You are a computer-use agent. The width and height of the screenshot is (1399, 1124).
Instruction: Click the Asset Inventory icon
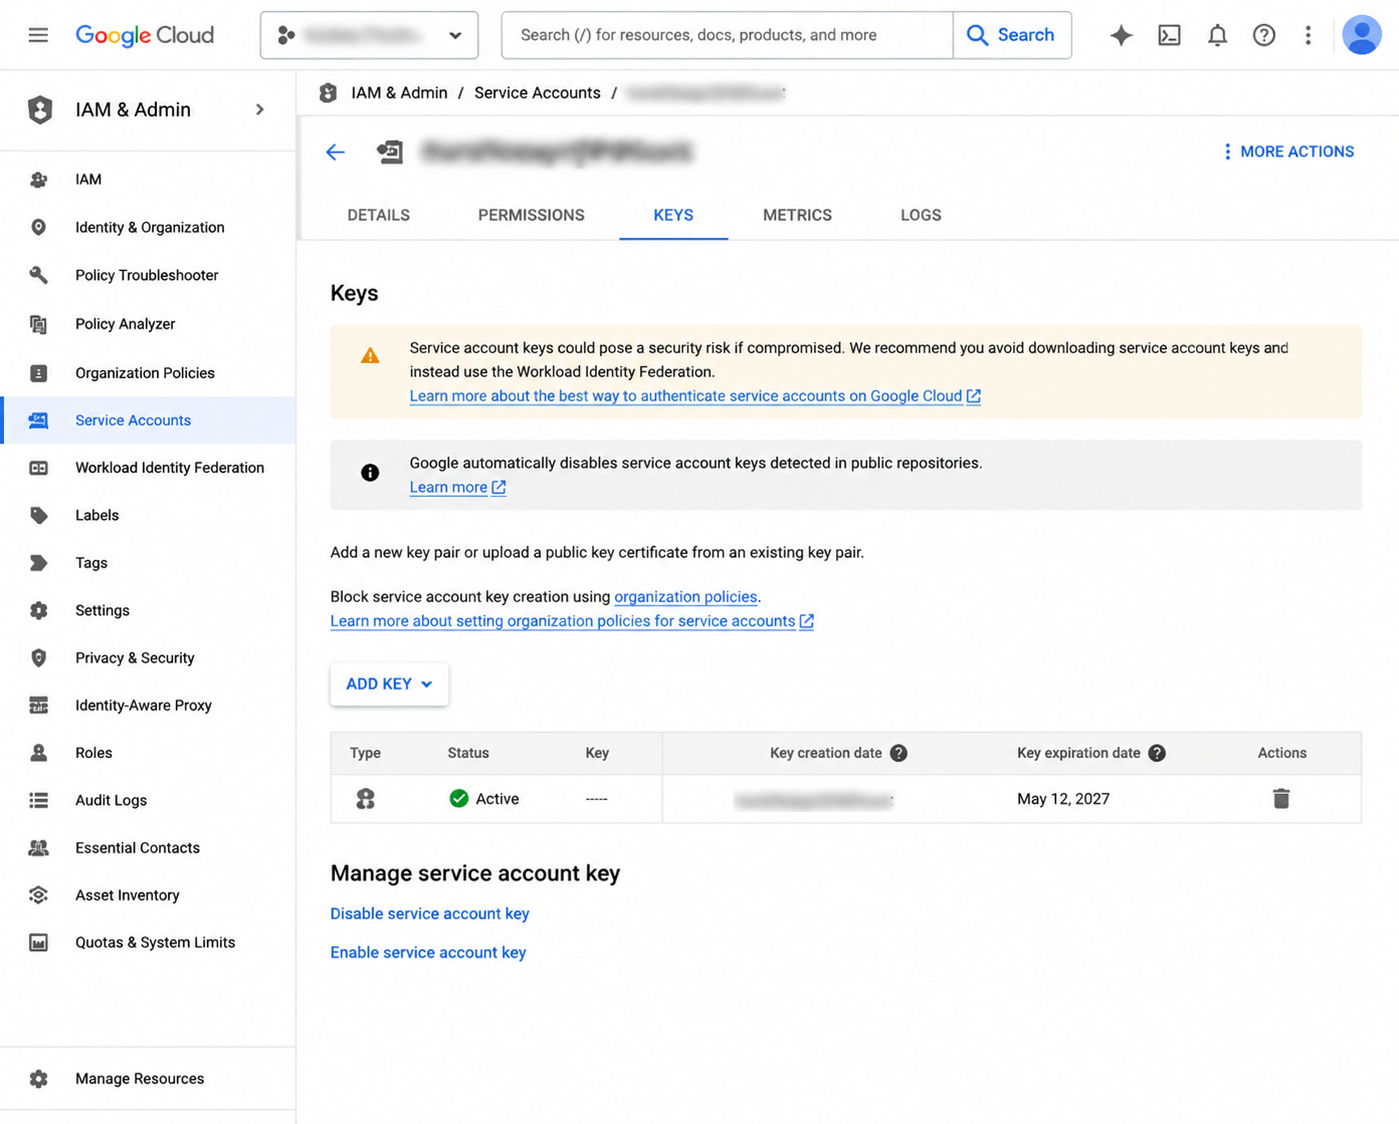[x=39, y=895]
